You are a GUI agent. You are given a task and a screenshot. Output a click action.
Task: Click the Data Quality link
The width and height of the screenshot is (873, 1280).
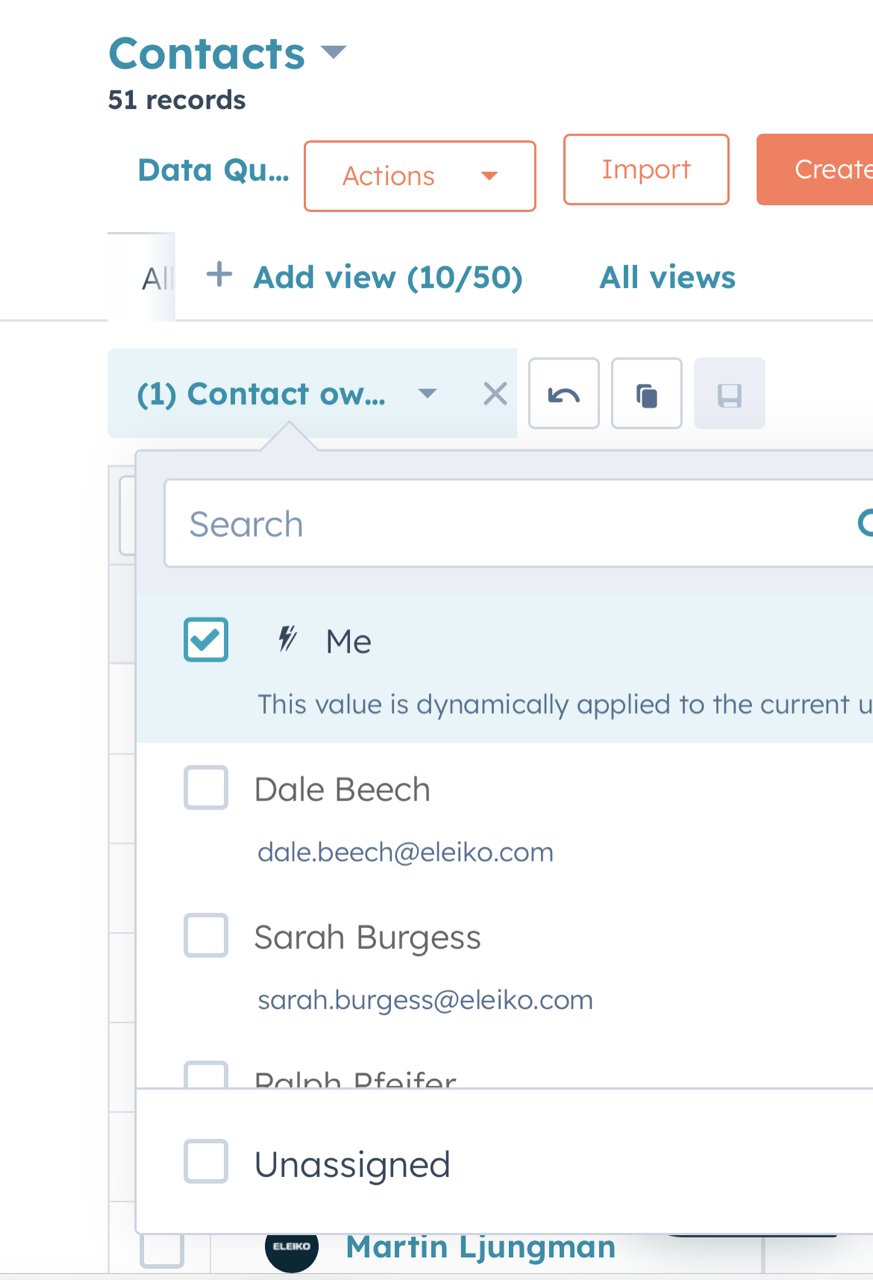(213, 170)
